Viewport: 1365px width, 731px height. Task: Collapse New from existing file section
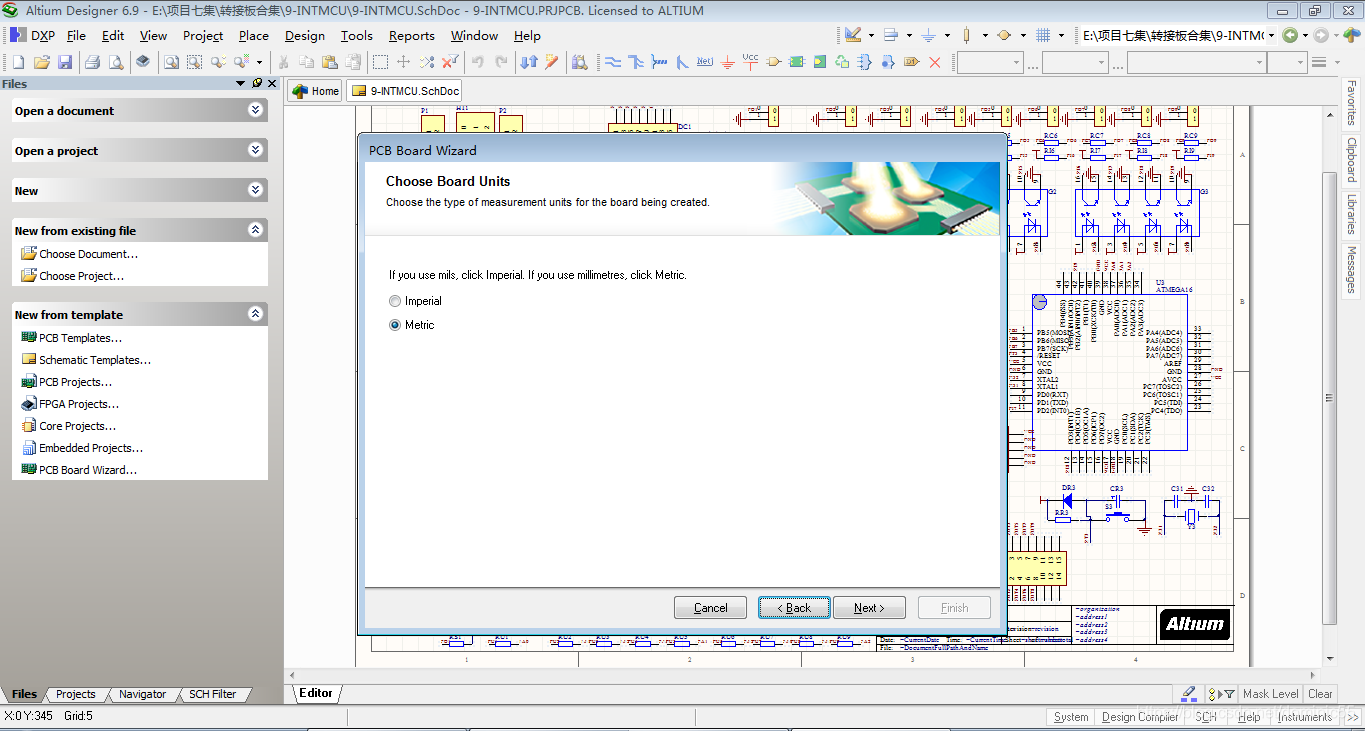(x=256, y=230)
